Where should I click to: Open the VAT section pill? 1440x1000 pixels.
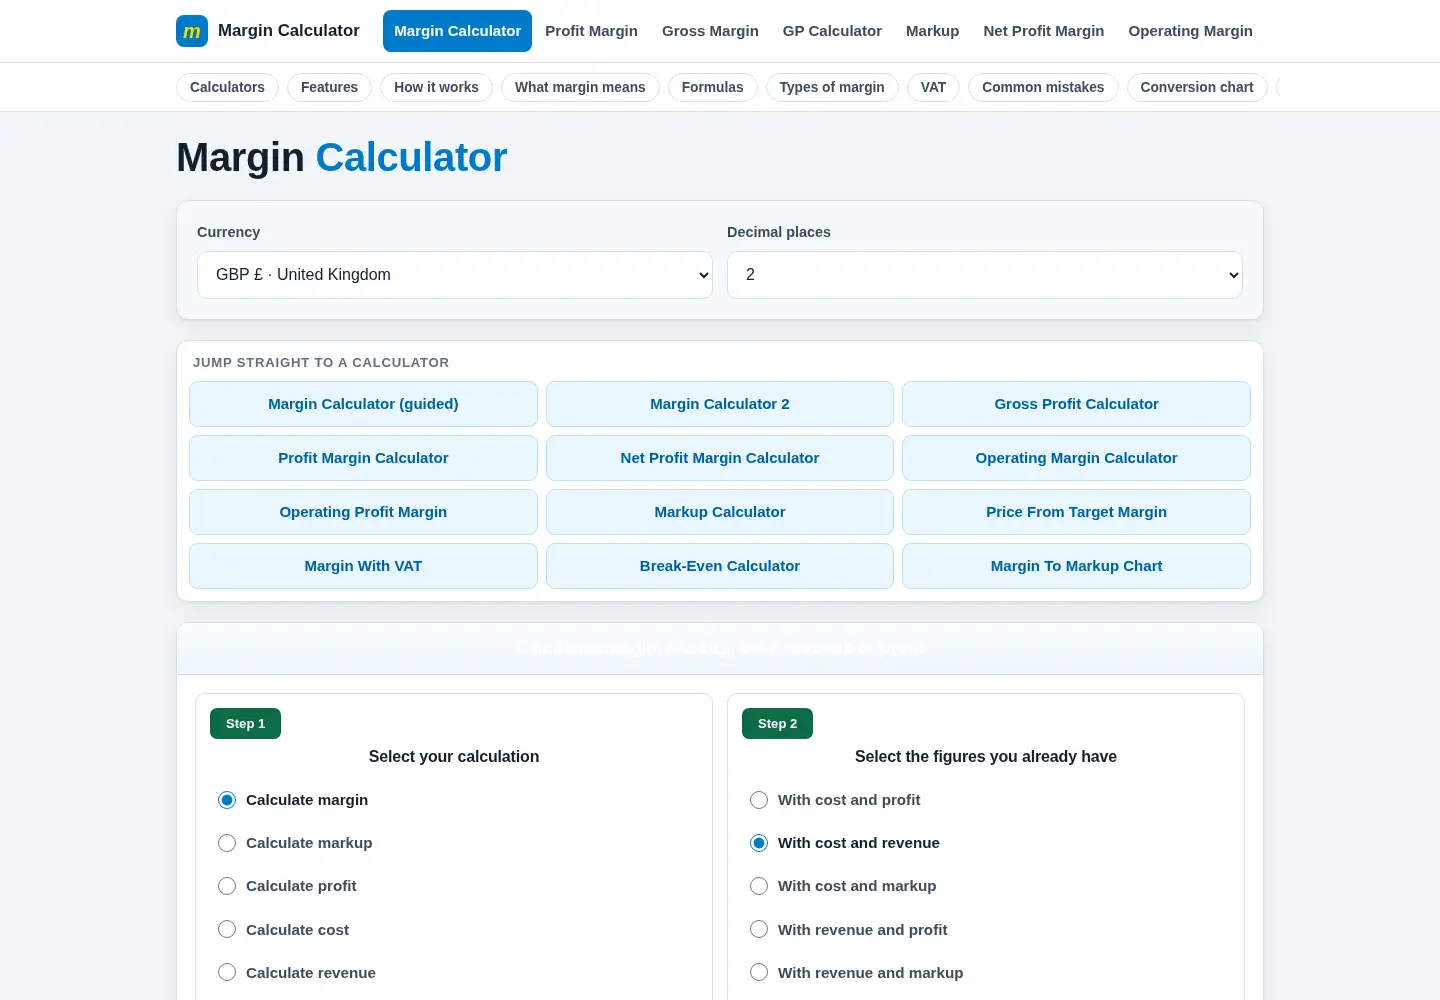pyautogui.click(x=933, y=87)
